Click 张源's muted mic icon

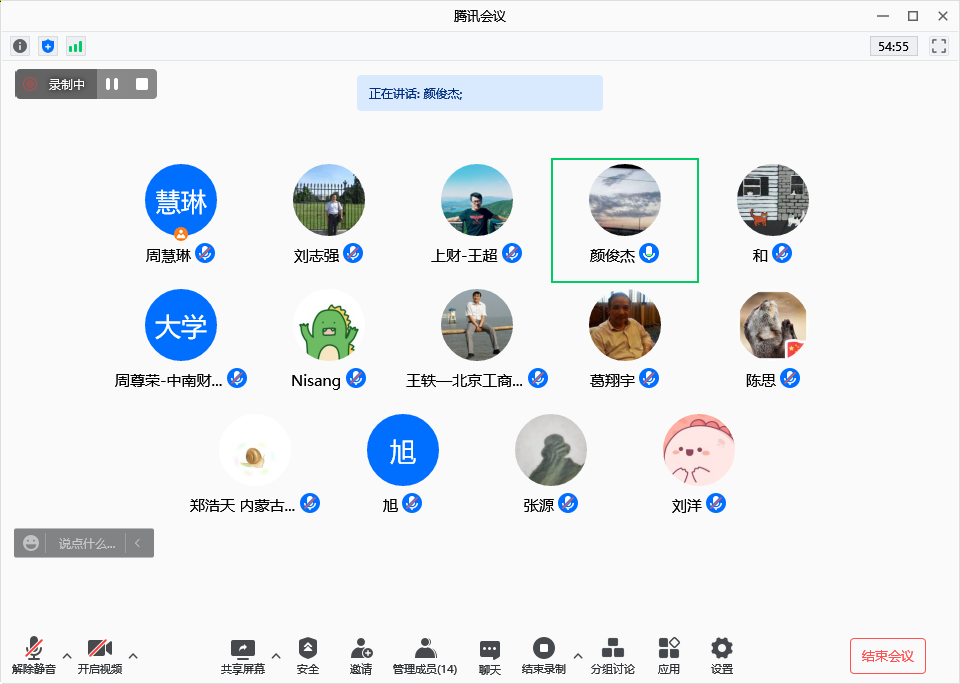click(568, 503)
